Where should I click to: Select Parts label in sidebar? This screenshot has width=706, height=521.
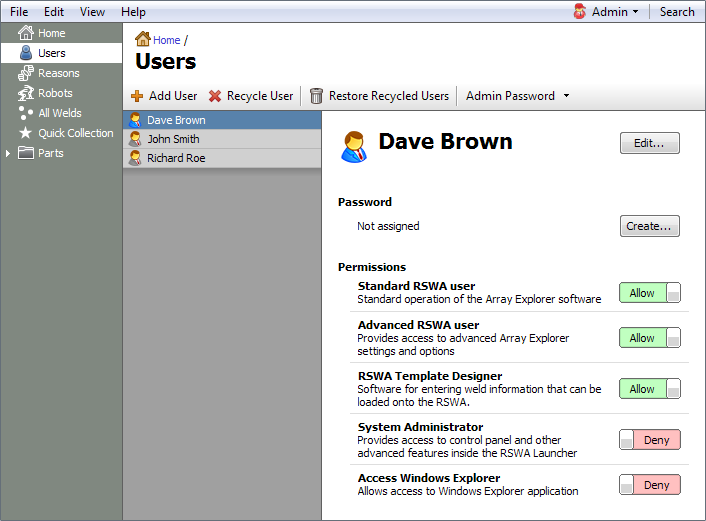50,153
